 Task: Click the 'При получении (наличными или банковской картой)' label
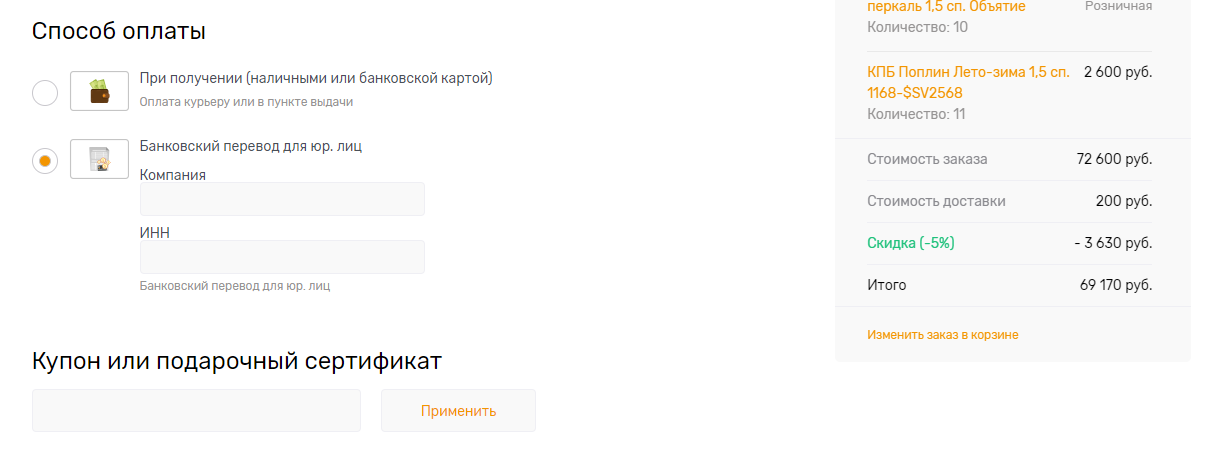click(316, 78)
